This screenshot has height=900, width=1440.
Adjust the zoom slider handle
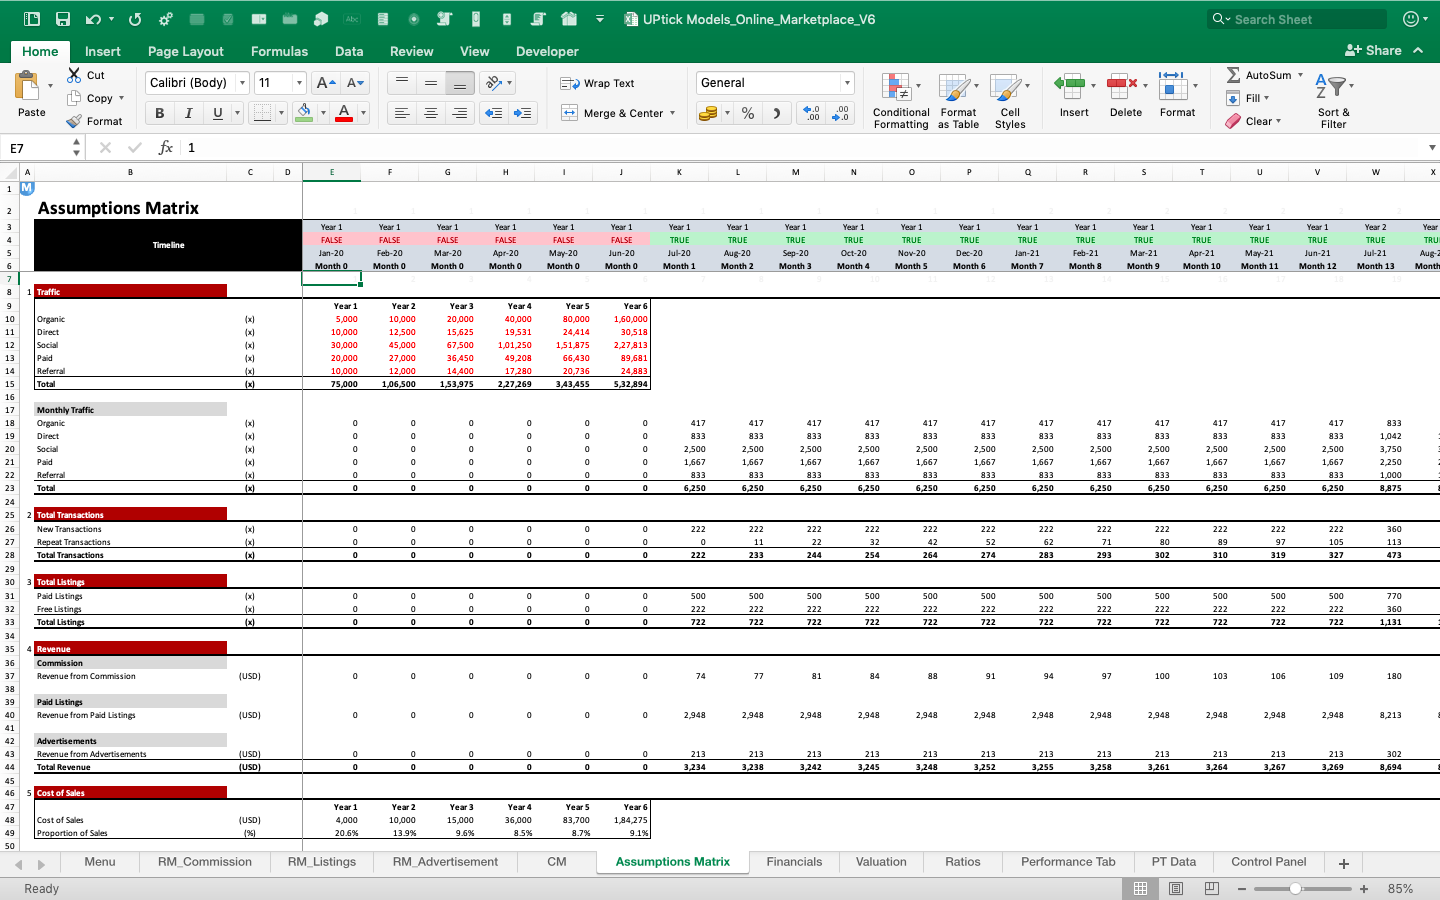click(x=1295, y=888)
